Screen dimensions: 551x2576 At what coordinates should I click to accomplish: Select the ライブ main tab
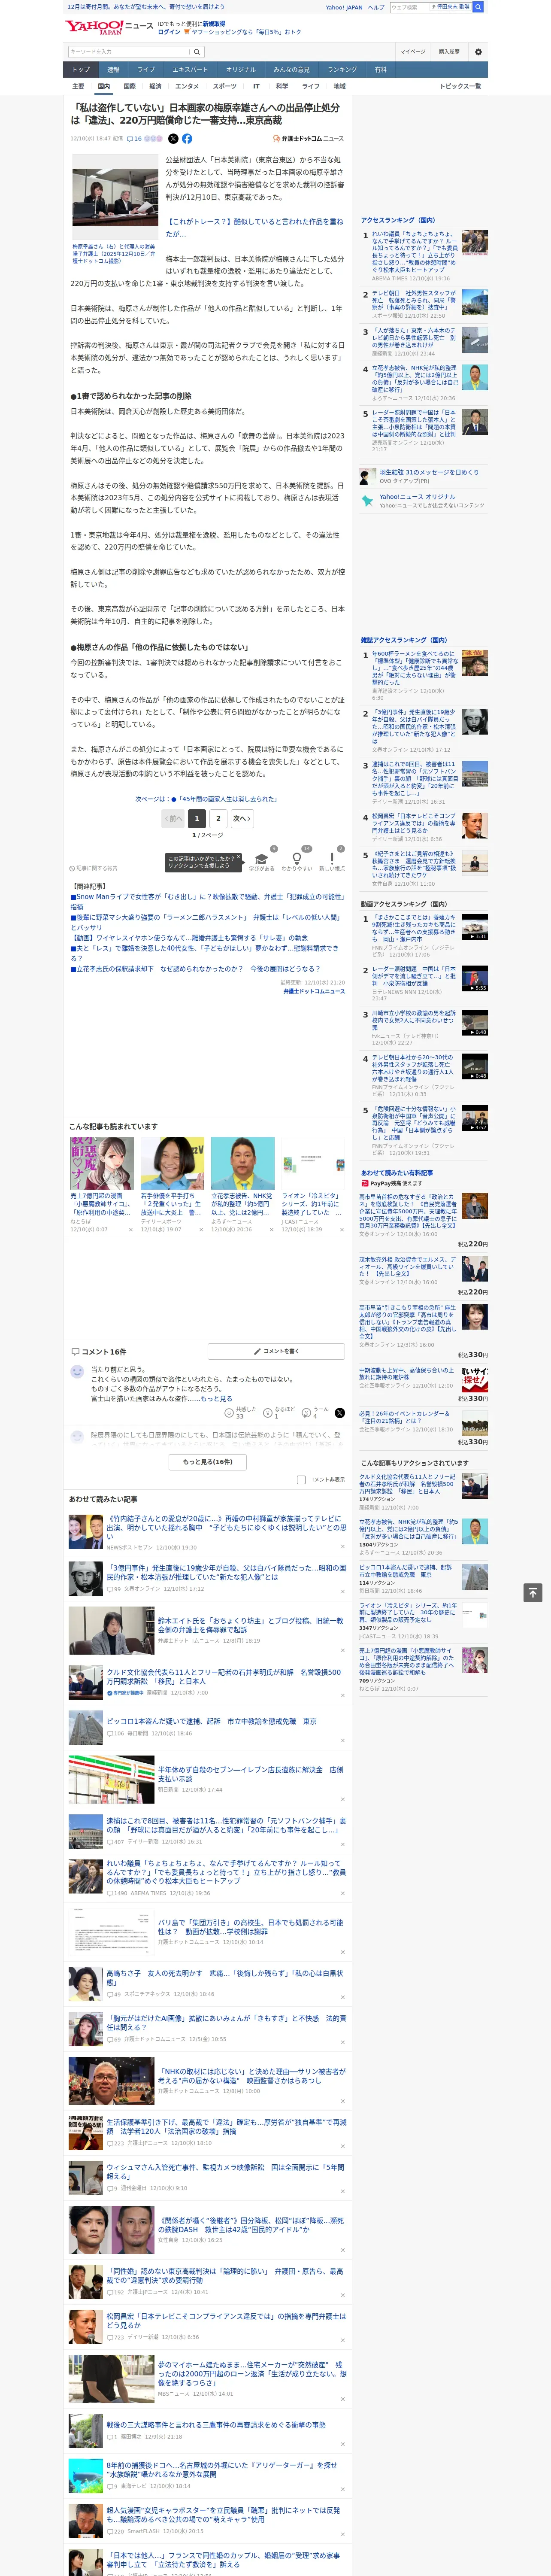point(146,70)
